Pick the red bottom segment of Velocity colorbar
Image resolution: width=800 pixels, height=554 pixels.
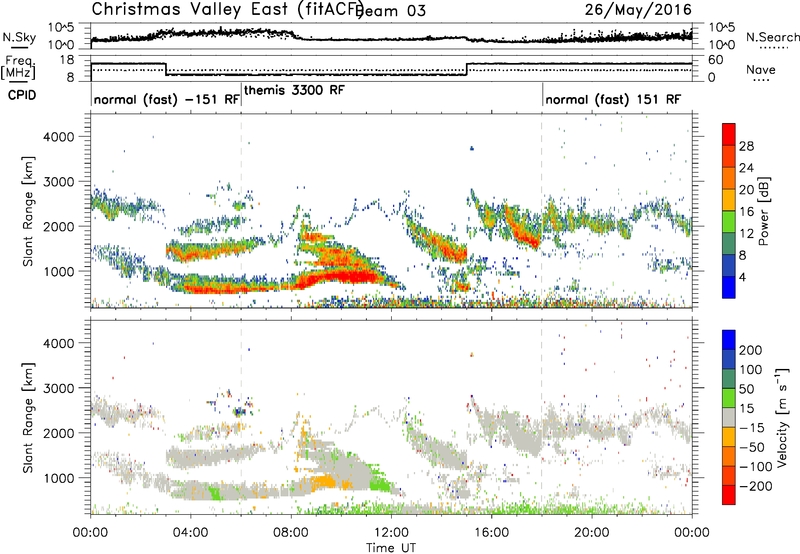coord(729,495)
